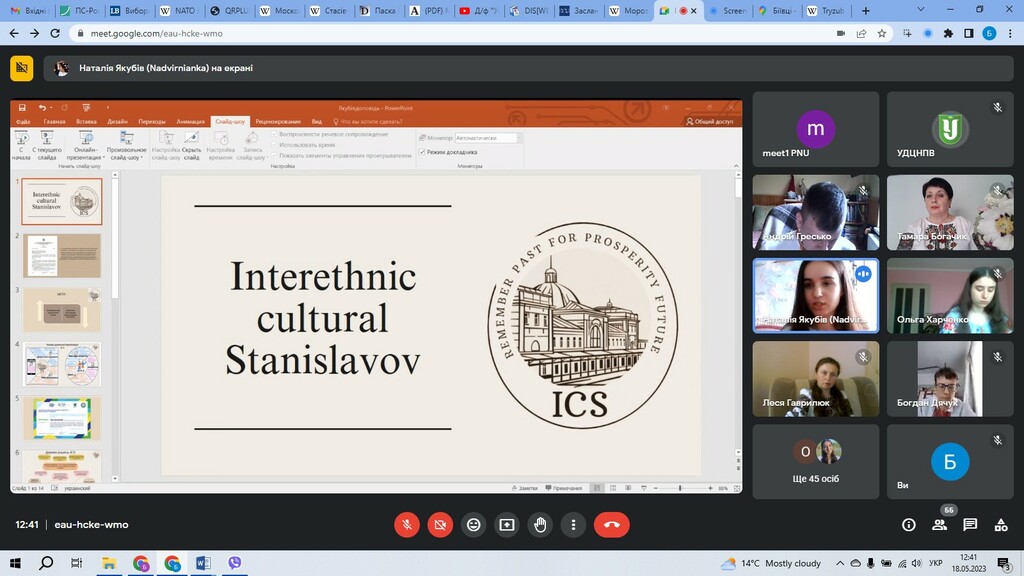The image size is (1024, 576).
Task: Open the emoji reactions button
Action: click(x=473, y=524)
